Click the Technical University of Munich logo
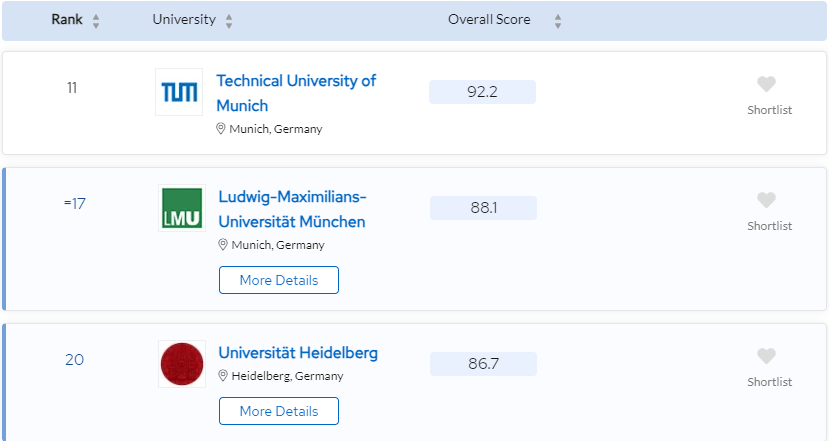The width and height of the screenshot is (829, 441). [x=179, y=92]
